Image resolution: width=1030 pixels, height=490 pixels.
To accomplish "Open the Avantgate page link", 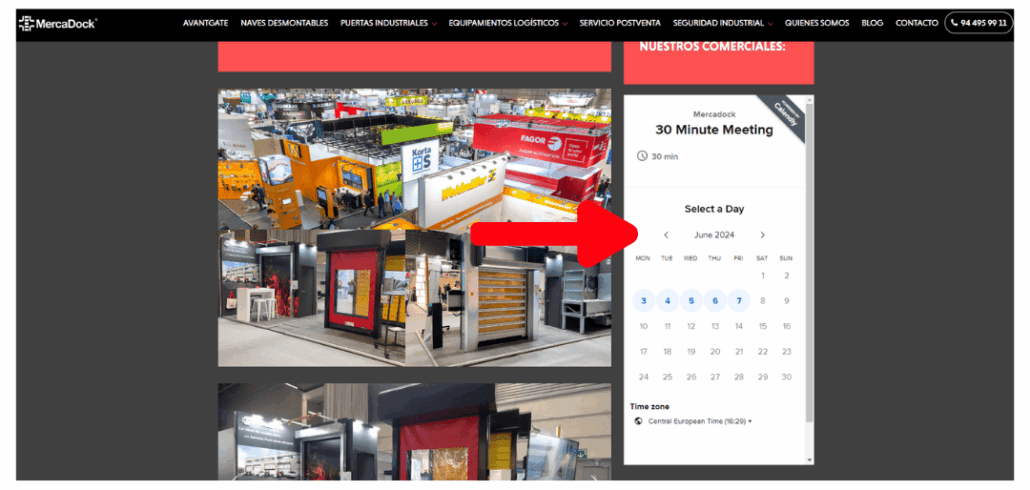I will coord(205,23).
